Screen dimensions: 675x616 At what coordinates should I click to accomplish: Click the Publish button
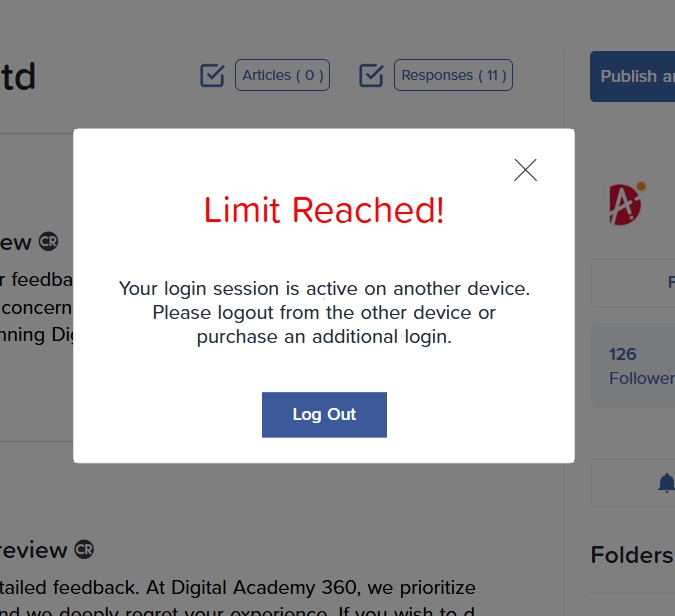click(632, 77)
